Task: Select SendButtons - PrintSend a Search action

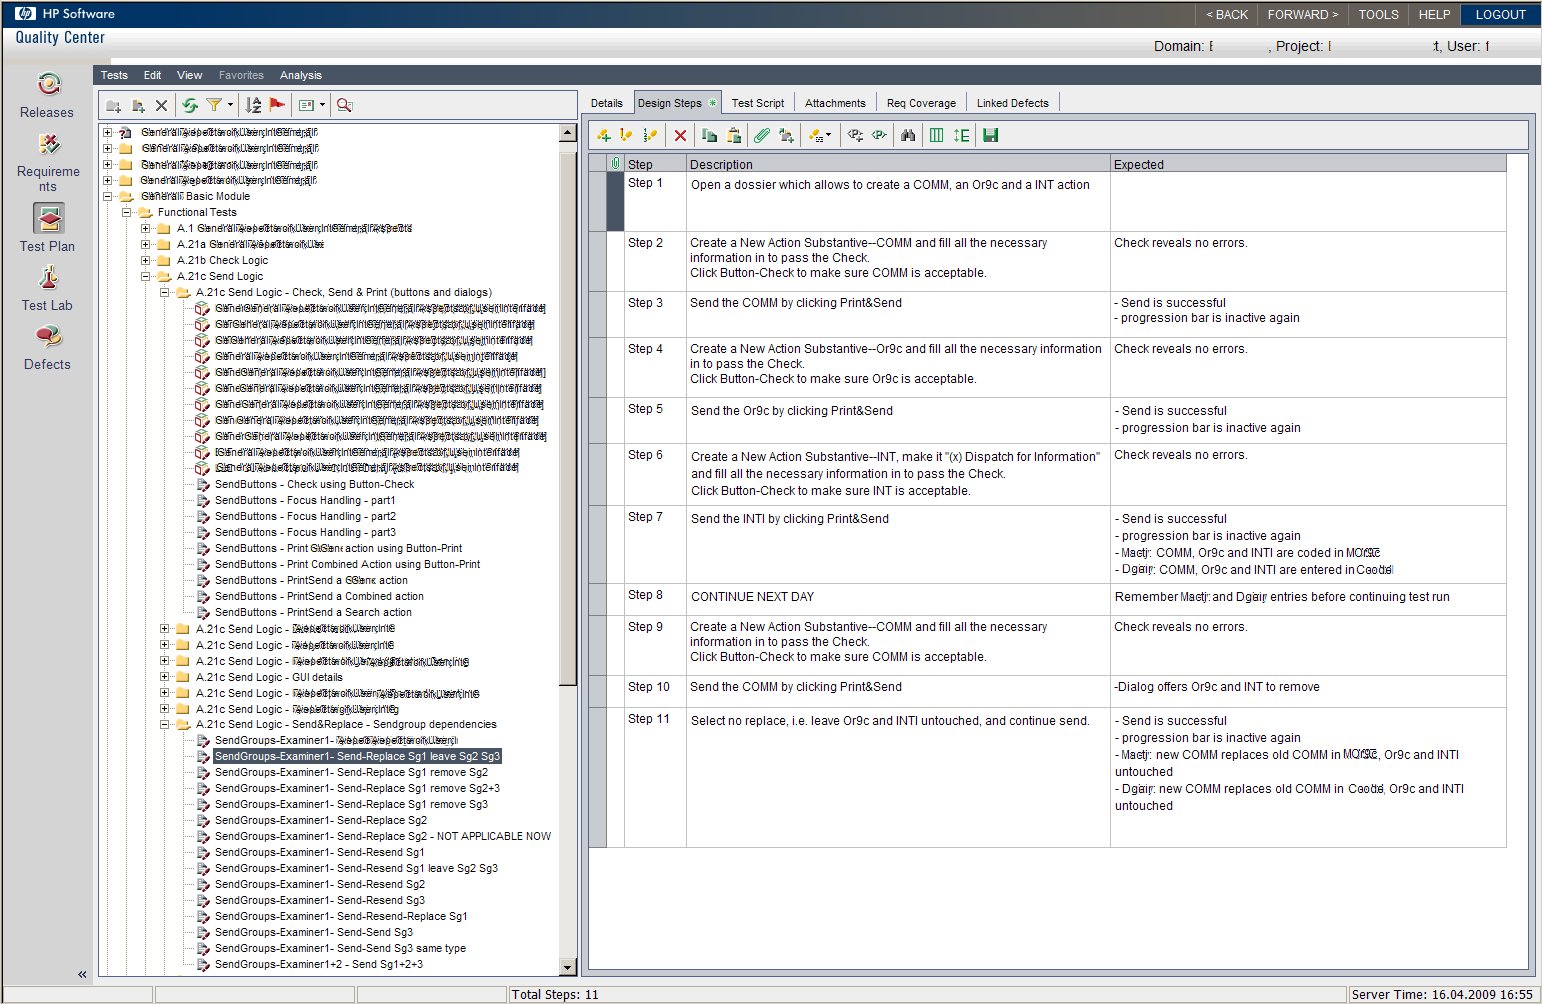Action: point(313,612)
